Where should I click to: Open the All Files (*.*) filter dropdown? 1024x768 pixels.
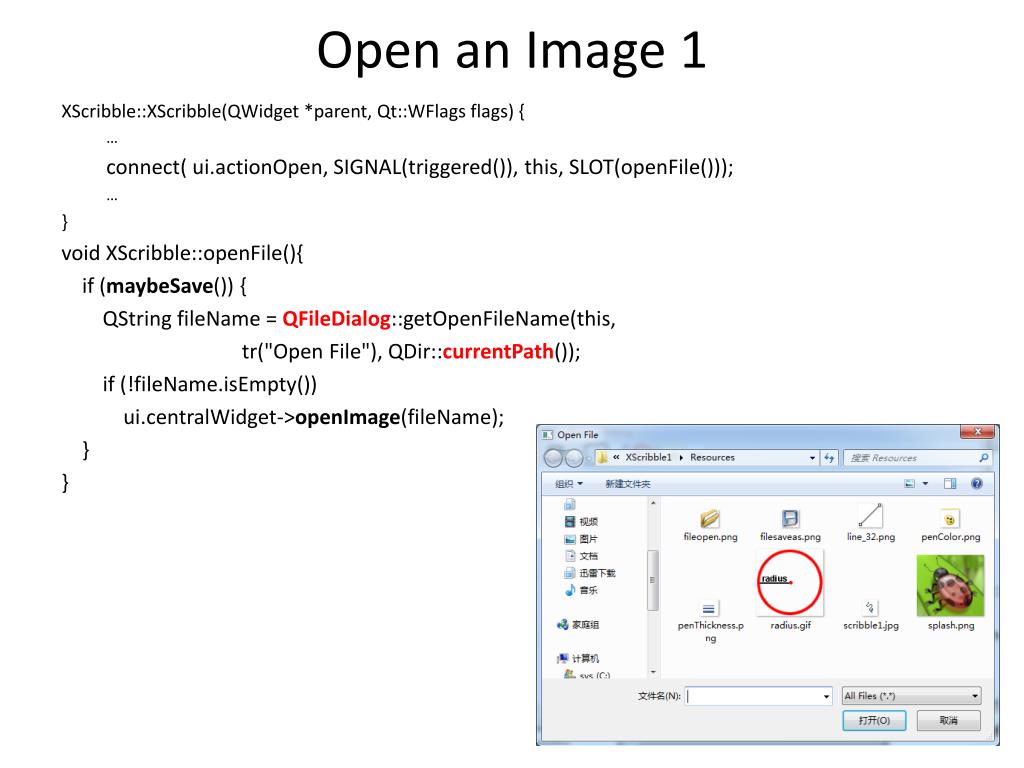(x=911, y=696)
